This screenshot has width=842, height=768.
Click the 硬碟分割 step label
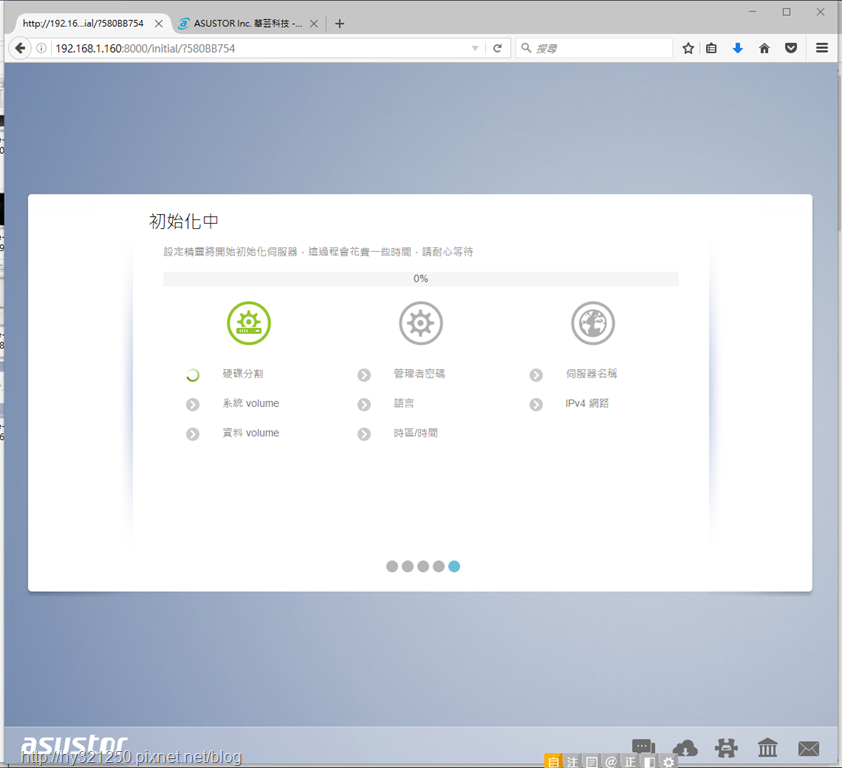(x=243, y=374)
